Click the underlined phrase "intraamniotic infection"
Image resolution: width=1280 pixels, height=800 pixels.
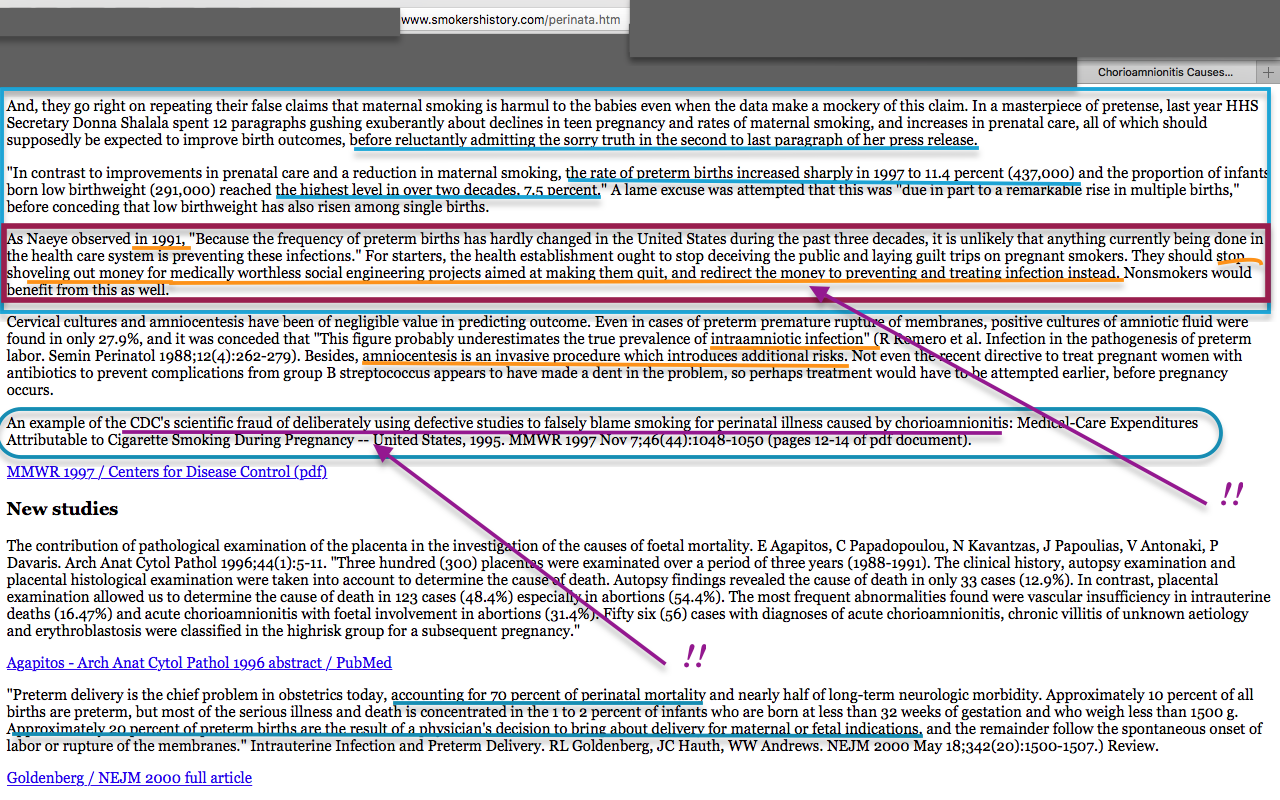click(x=789, y=339)
